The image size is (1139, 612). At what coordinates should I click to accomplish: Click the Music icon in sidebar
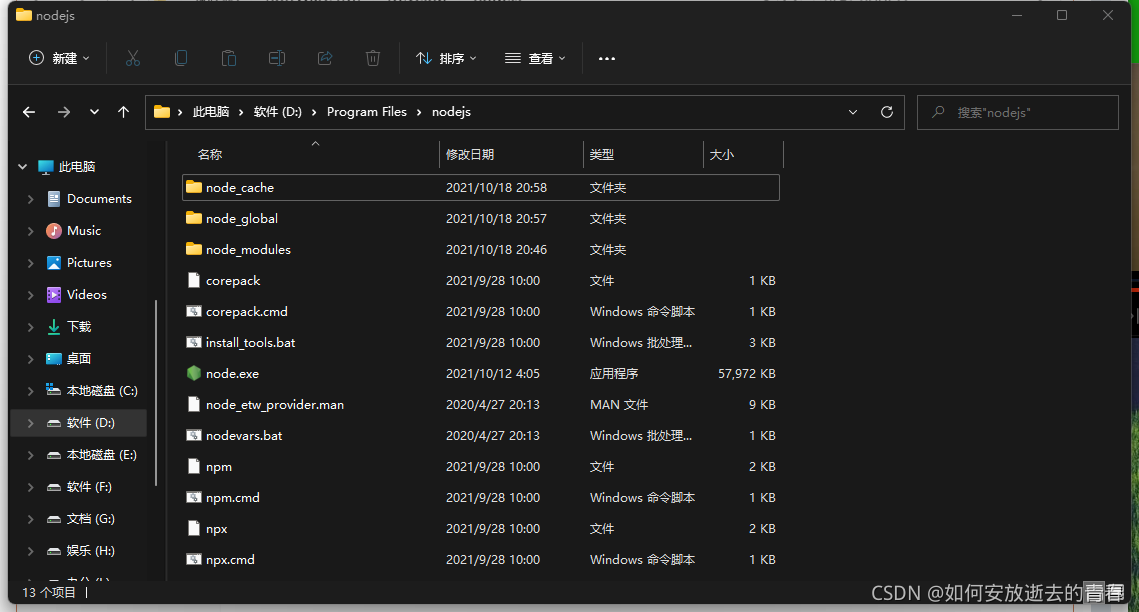coord(54,231)
